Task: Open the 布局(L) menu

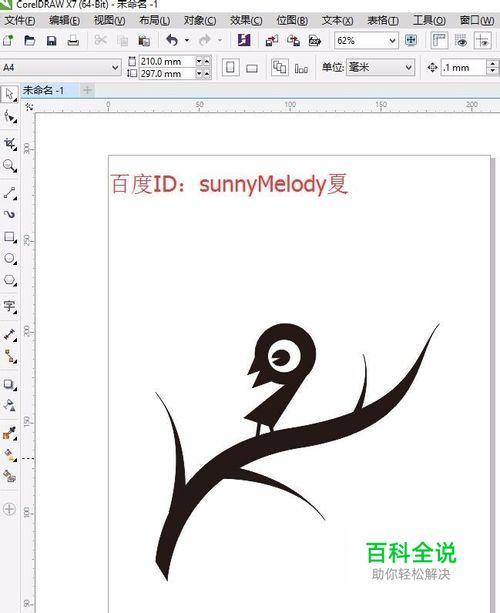Action: click(154, 20)
